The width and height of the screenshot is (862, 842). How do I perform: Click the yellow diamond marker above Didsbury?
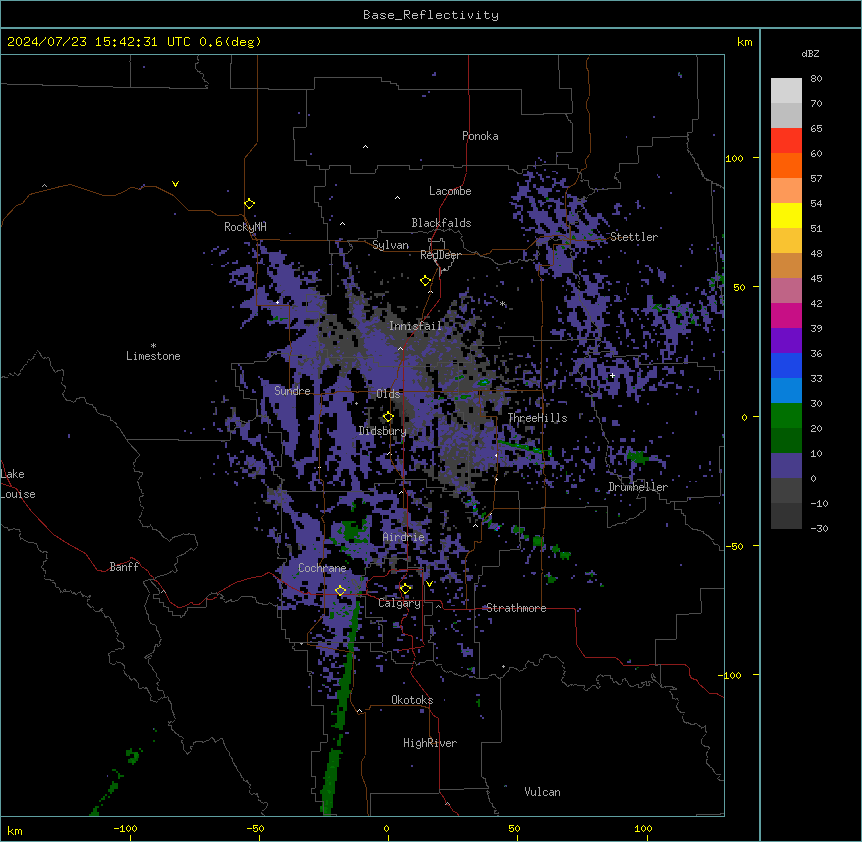point(388,417)
